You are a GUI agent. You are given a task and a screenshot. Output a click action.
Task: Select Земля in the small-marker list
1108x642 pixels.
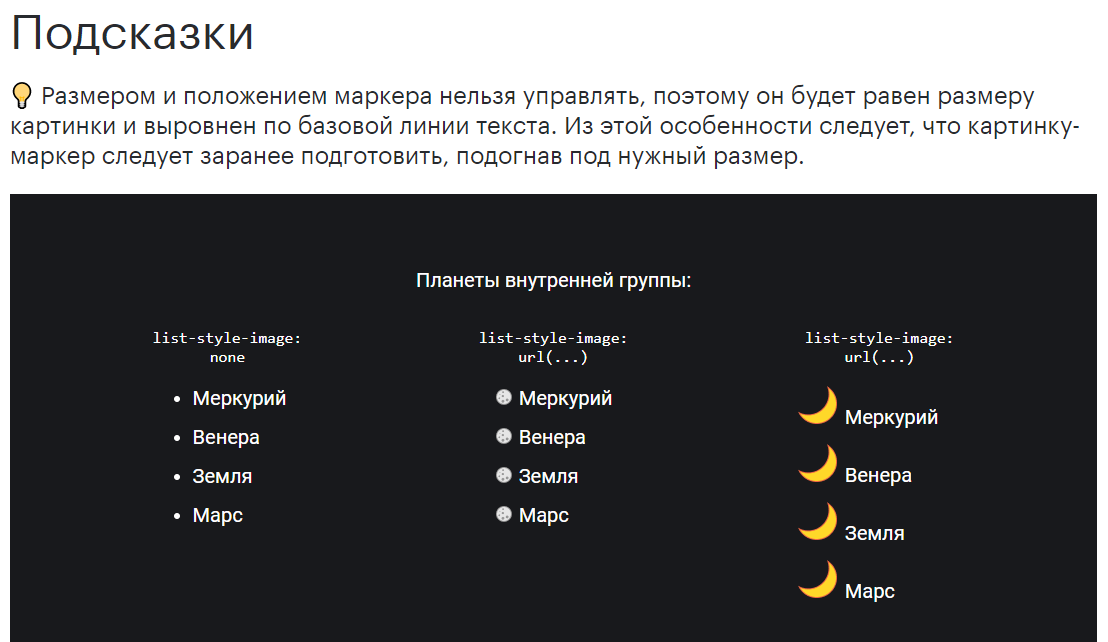click(x=548, y=476)
